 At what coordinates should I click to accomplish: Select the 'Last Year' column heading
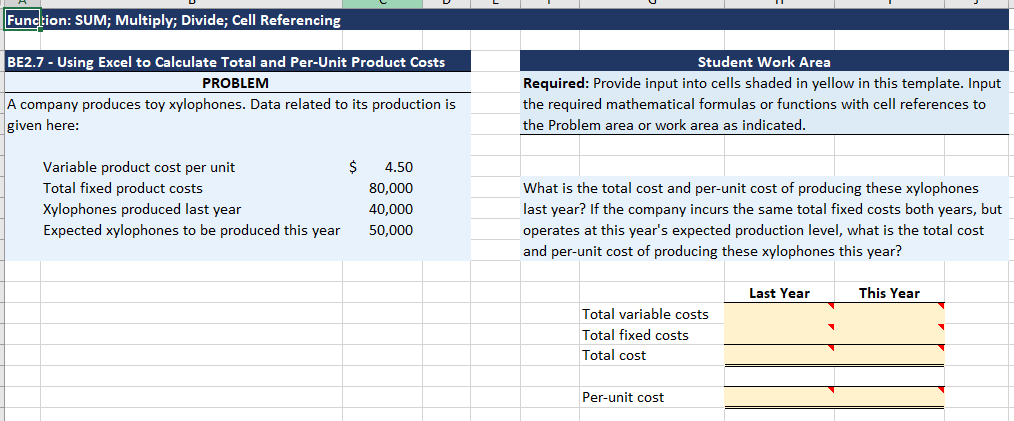779,293
